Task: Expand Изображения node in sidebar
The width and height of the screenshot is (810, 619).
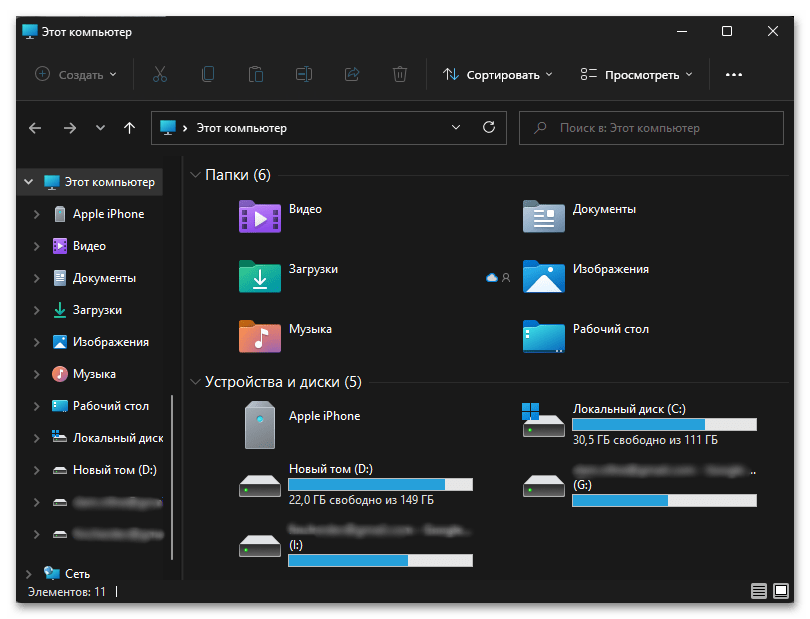Action: click(37, 342)
